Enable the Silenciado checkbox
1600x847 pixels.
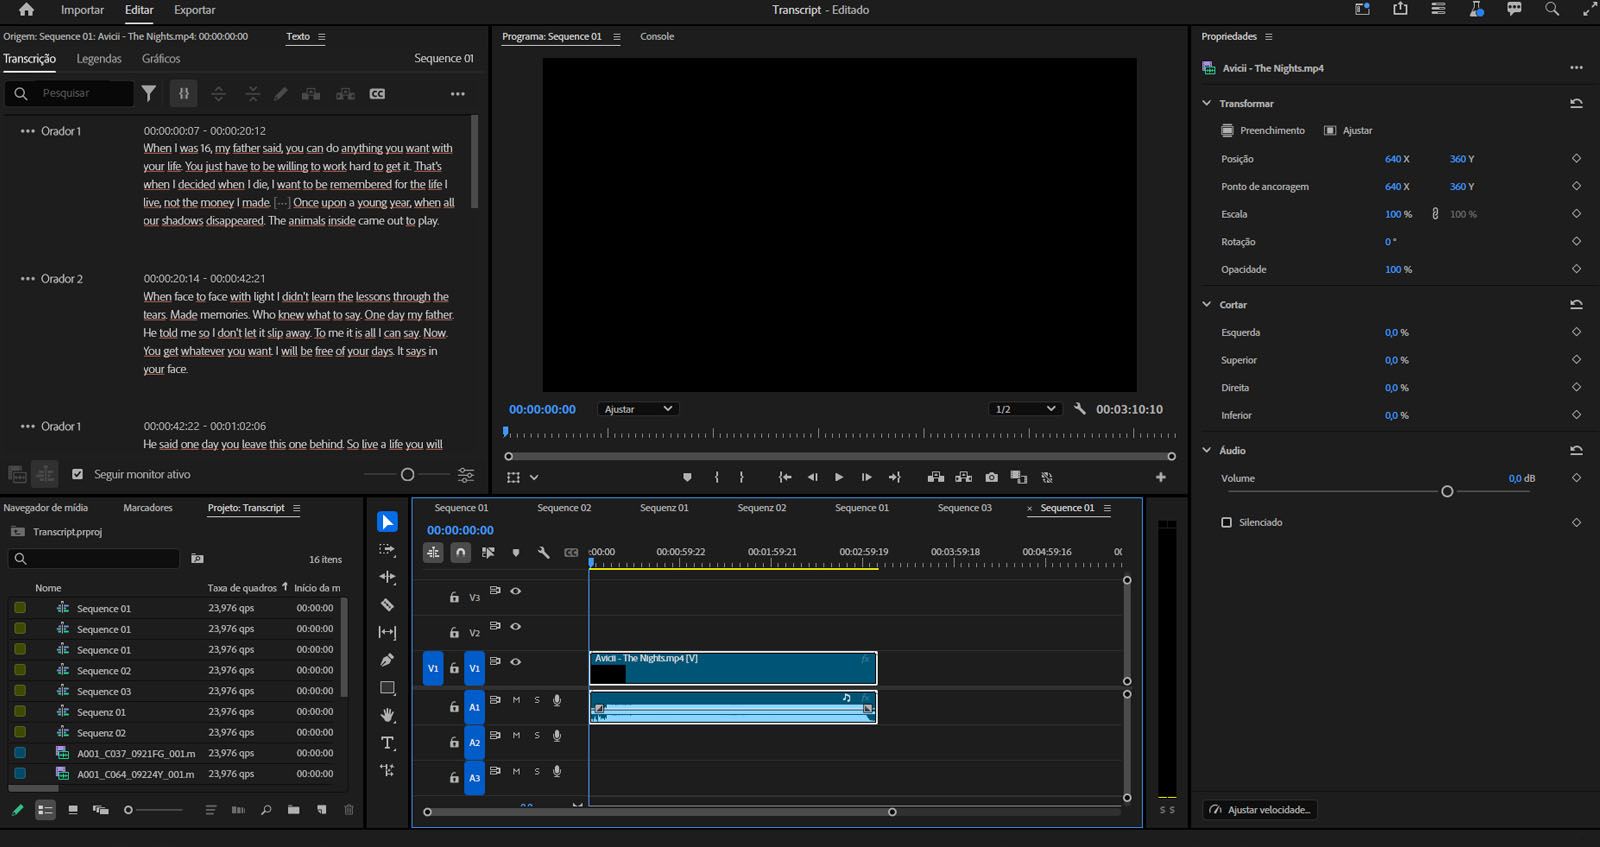(x=1227, y=522)
